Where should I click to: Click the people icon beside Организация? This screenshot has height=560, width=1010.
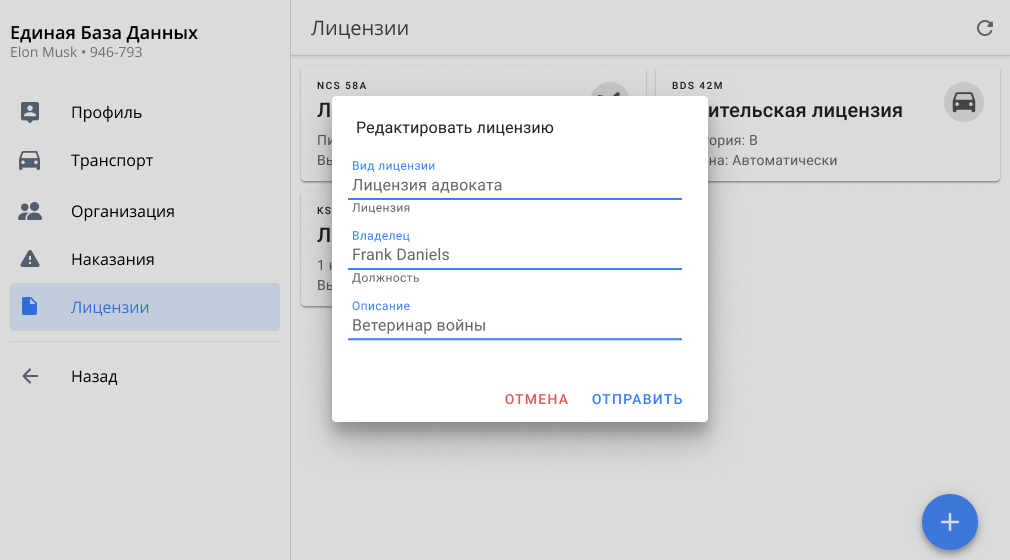pos(30,211)
